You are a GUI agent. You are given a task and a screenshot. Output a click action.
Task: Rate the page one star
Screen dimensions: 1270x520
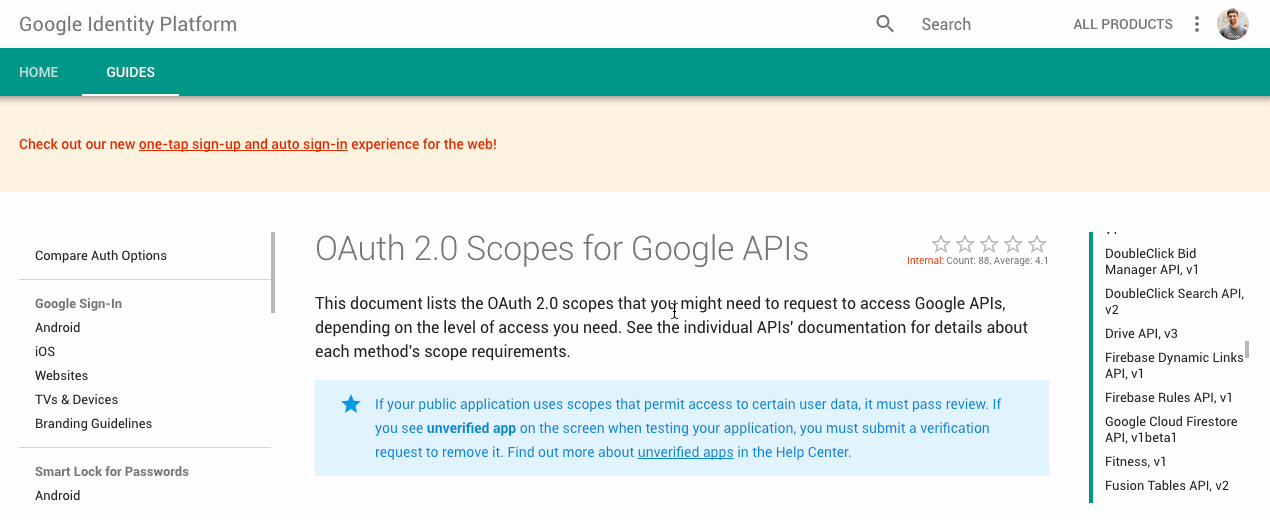coord(941,244)
